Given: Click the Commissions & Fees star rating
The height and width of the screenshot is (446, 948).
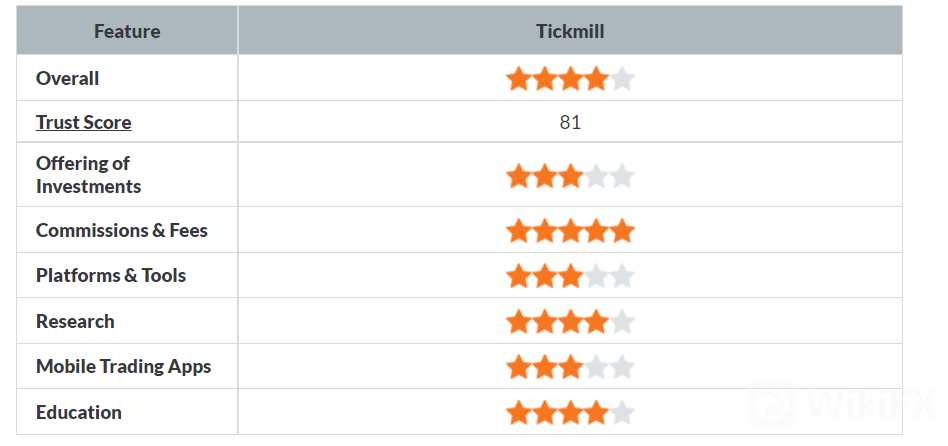Looking at the screenshot, I should point(570,231).
